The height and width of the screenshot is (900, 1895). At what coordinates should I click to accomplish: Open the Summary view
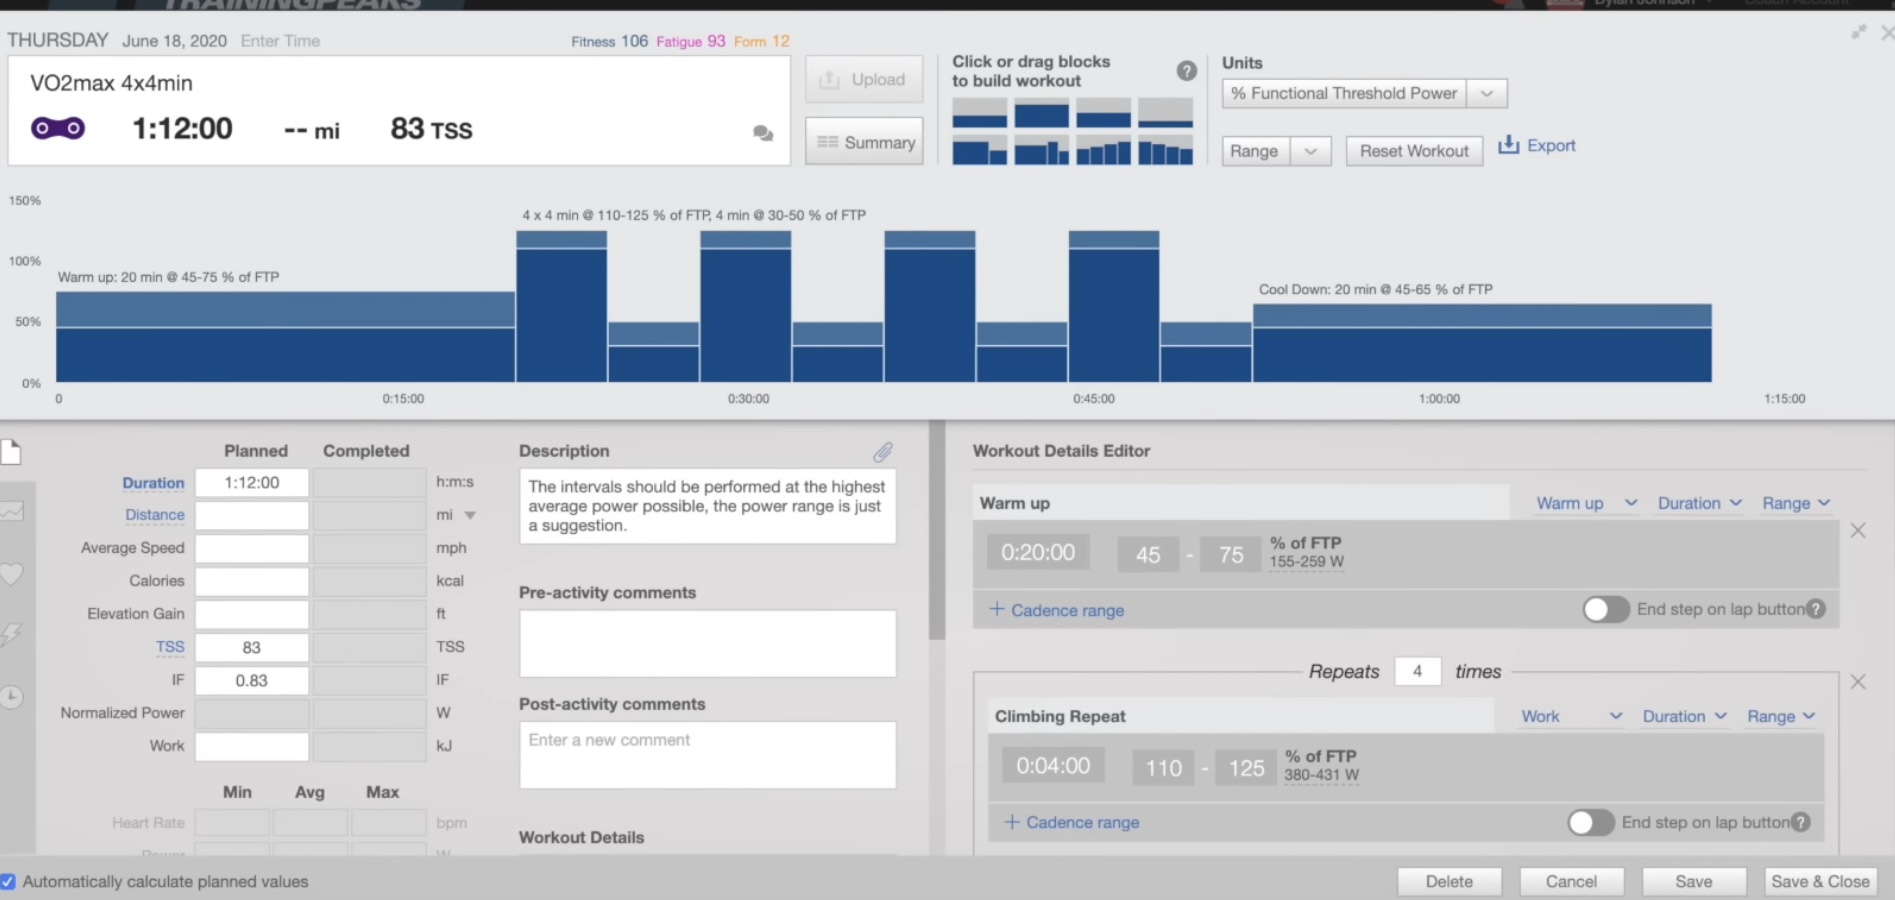[864, 142]
